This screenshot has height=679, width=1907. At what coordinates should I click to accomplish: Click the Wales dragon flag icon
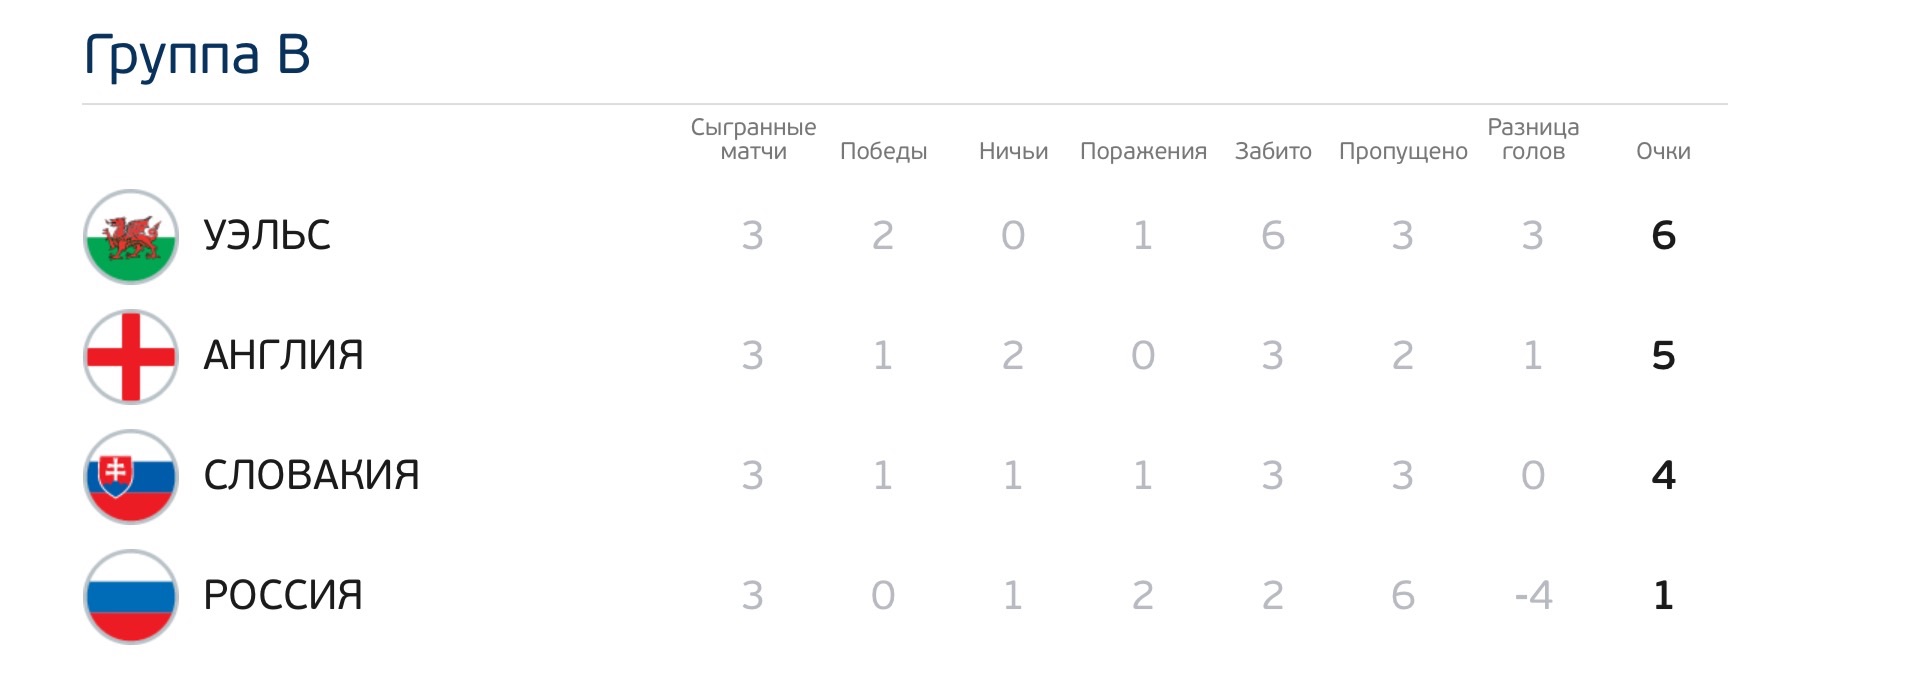131,237
